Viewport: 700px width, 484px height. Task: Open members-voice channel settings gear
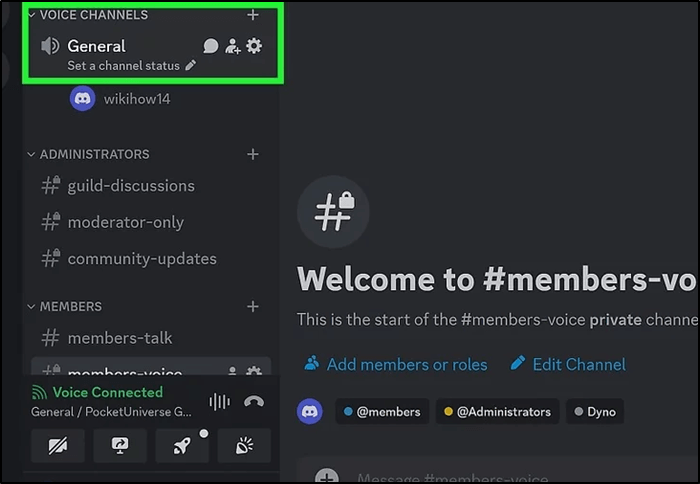point(254,370)
